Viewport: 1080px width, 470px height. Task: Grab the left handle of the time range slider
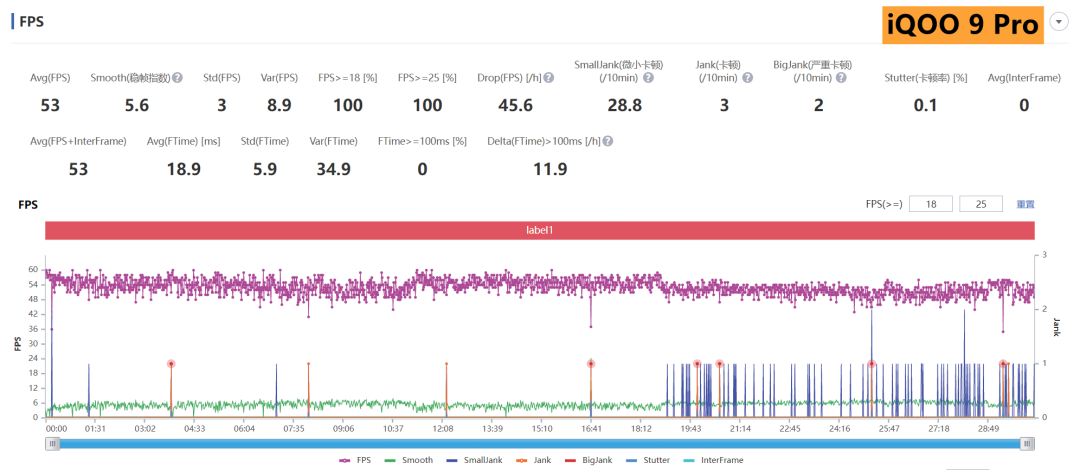click(52, 445)
